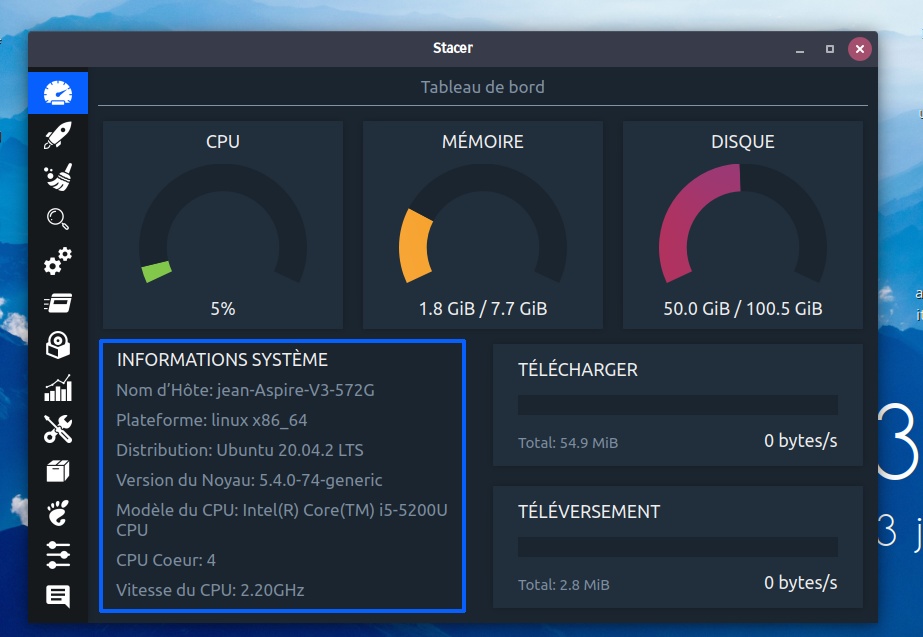Viewport: 923px width, 637px height.
Task: Click the TÉLÉVERSEMENT upload progress bar
Action: [677, 547]
